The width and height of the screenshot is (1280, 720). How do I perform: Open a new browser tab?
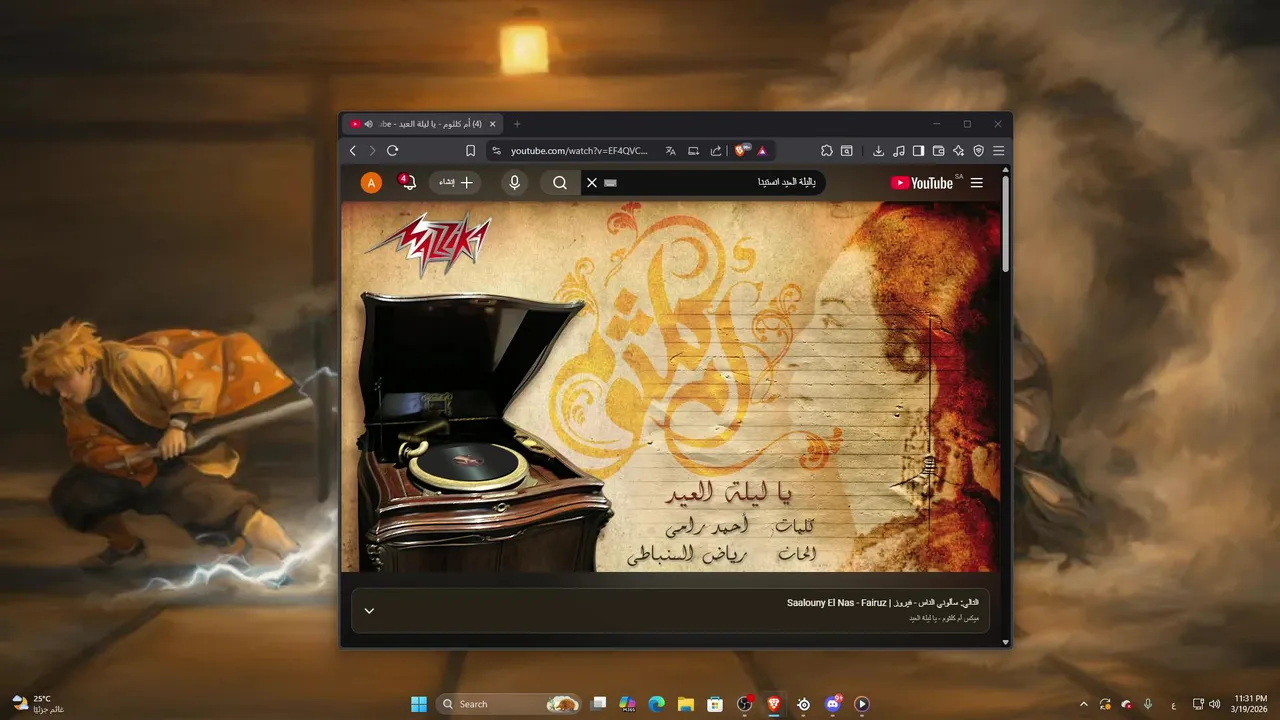(517, 124)
